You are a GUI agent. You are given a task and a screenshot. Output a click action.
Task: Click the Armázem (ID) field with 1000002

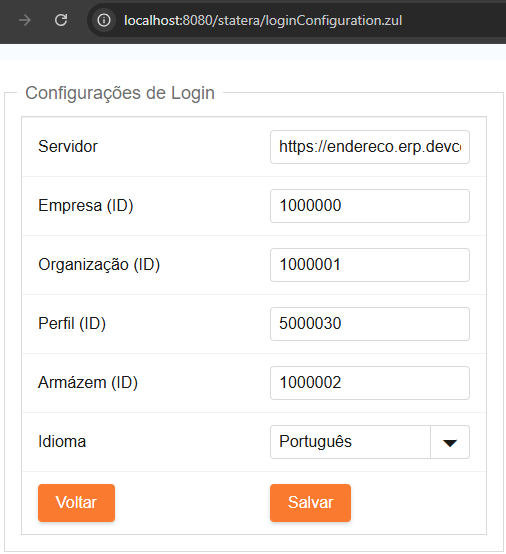370,383
